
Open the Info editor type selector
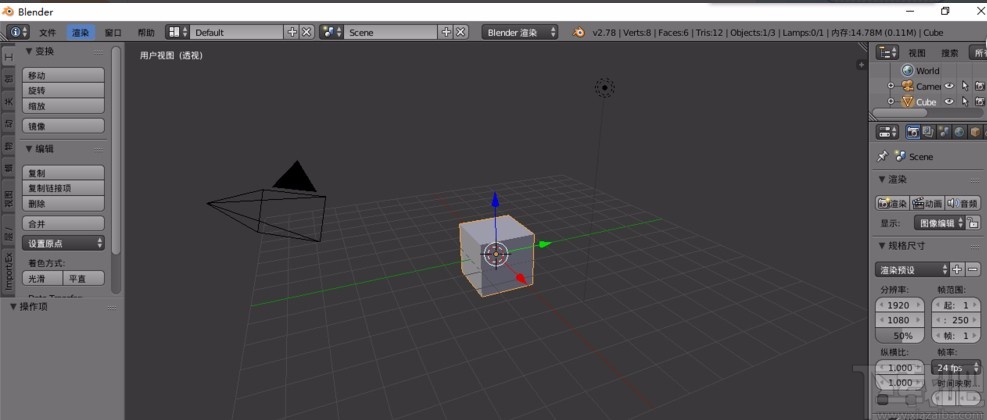point(18,32)
